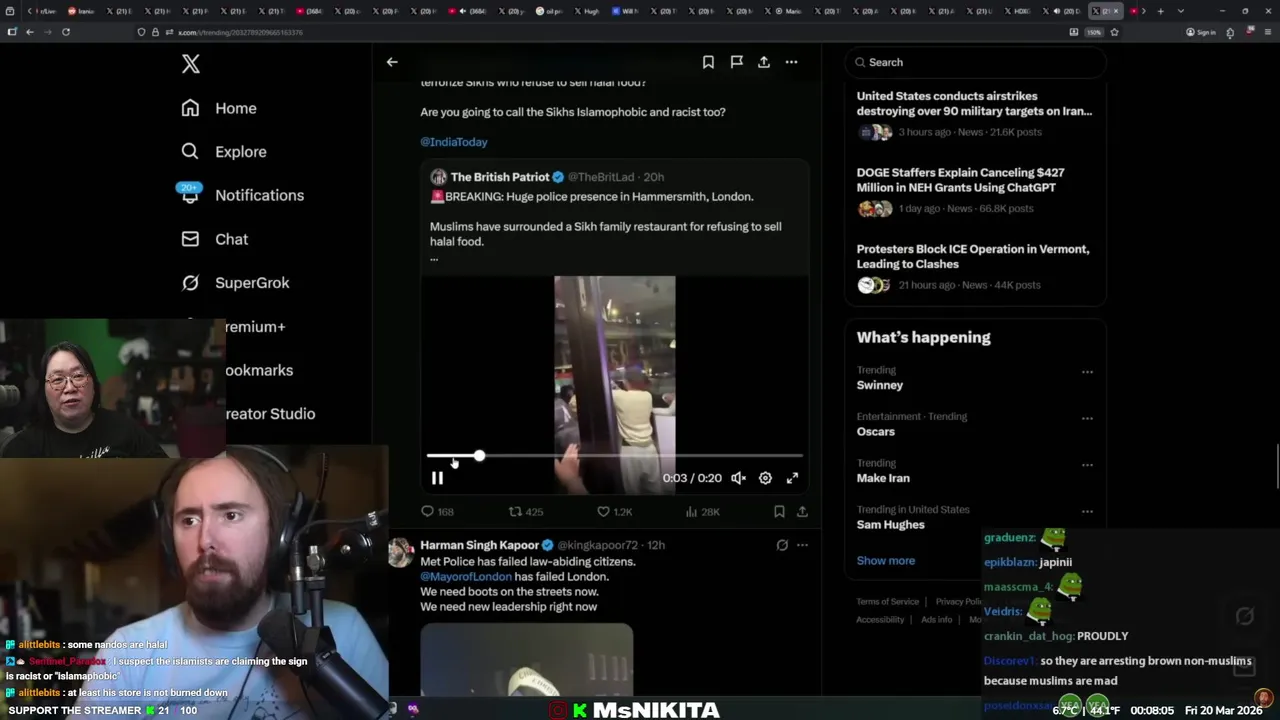Click the browser Sign in button
This screenshot has width=1280, height=720.
(1201, 32)
